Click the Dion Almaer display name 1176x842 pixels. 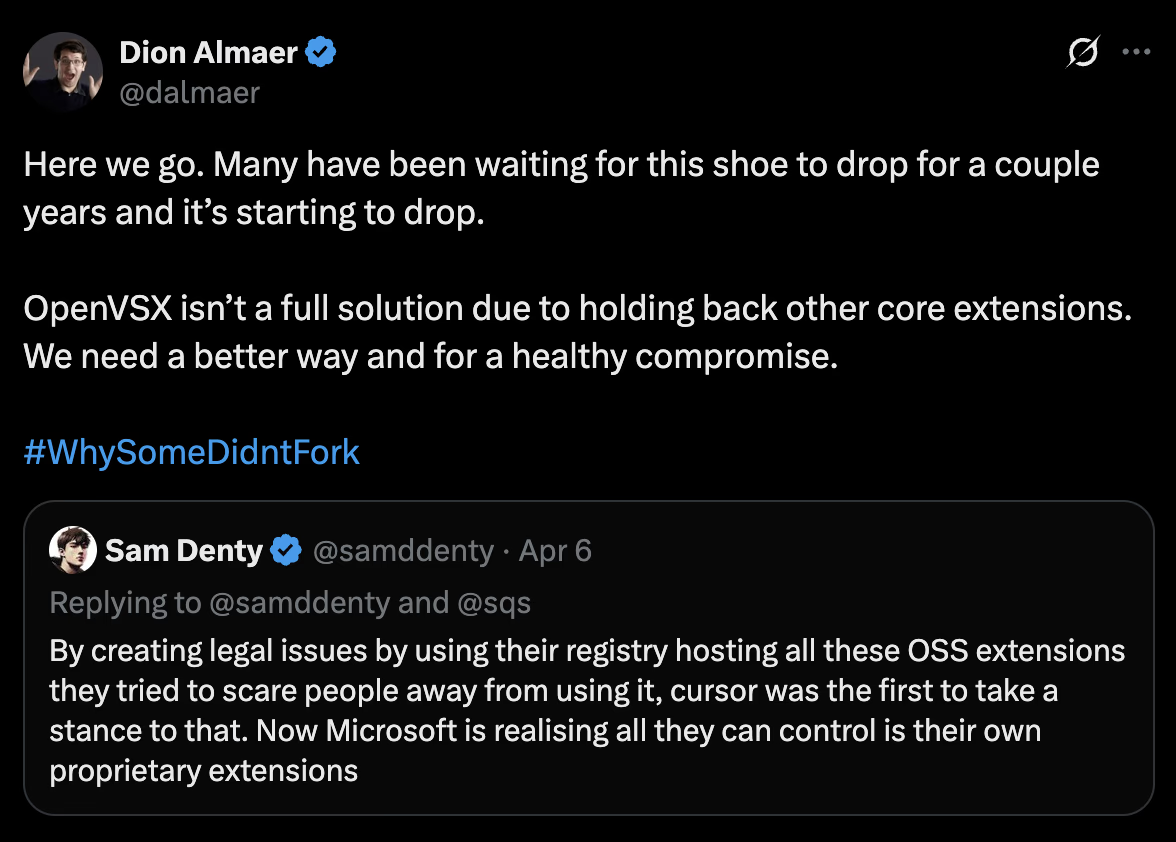coord(208,53)
